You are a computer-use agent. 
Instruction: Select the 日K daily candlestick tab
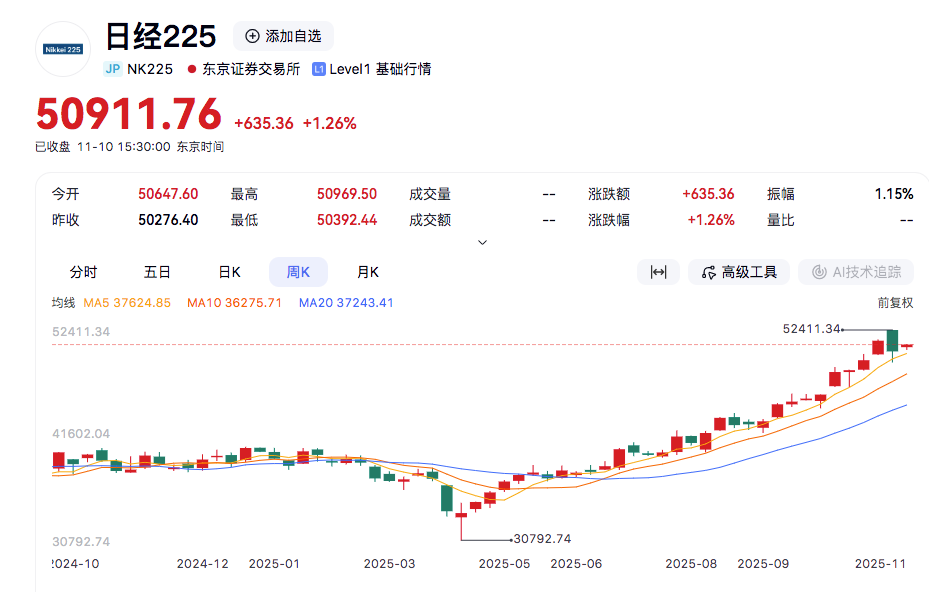[x=230, y=272]
